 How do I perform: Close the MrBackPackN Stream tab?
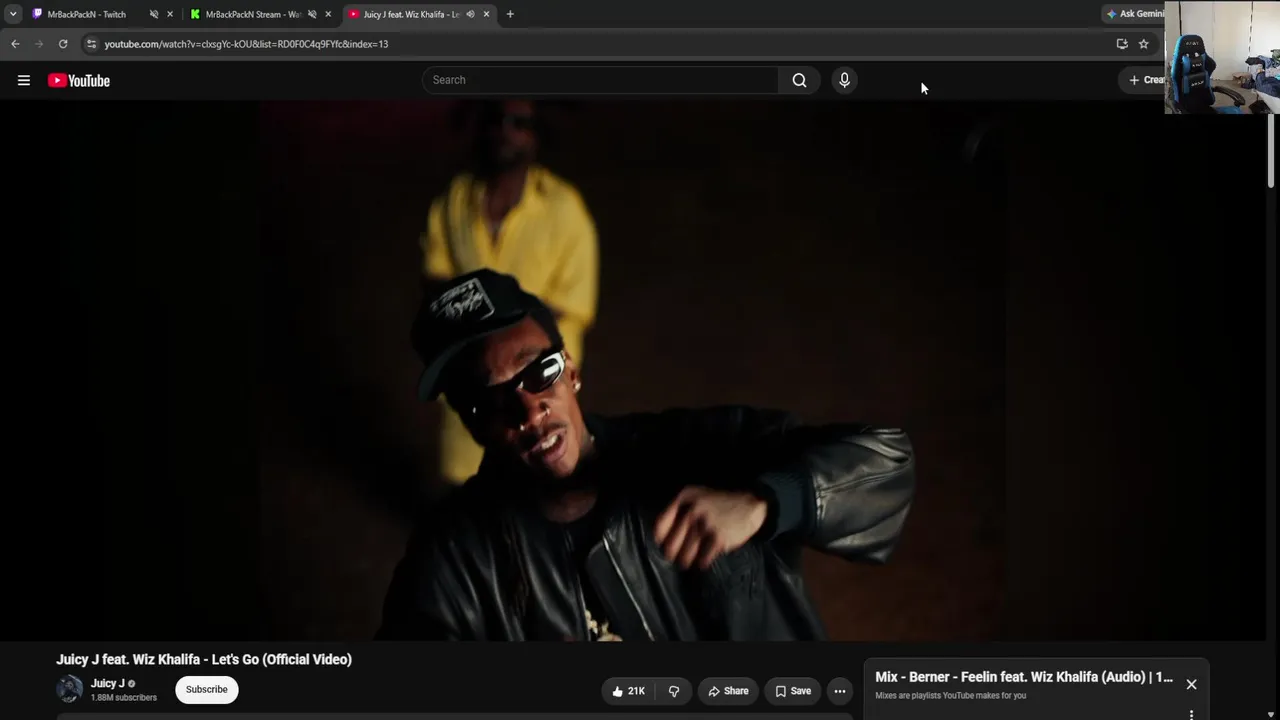(328, 14)
